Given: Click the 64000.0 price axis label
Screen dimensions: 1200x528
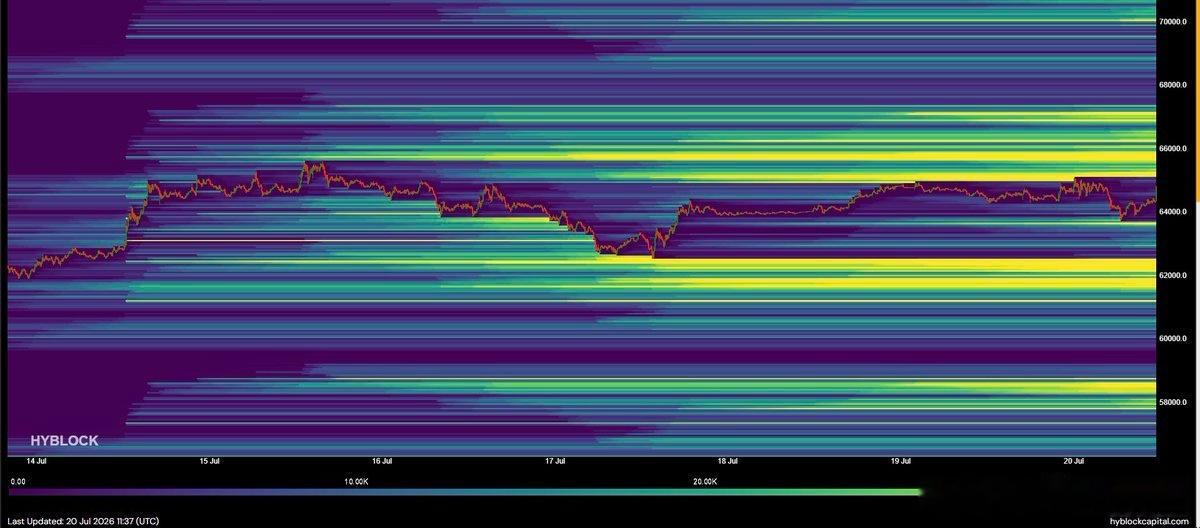Looking at the screenshot, I should coord(1174,212).
